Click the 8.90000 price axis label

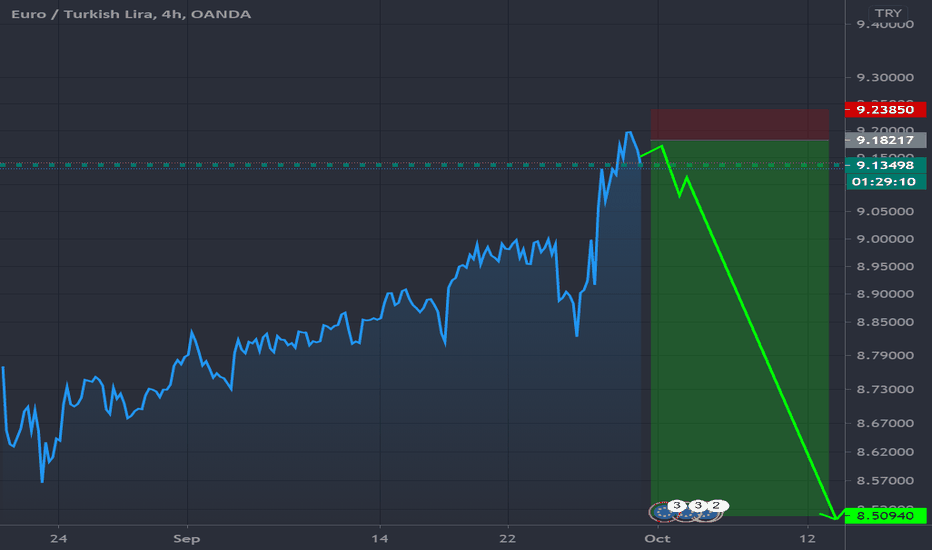[x=885, y=294]
